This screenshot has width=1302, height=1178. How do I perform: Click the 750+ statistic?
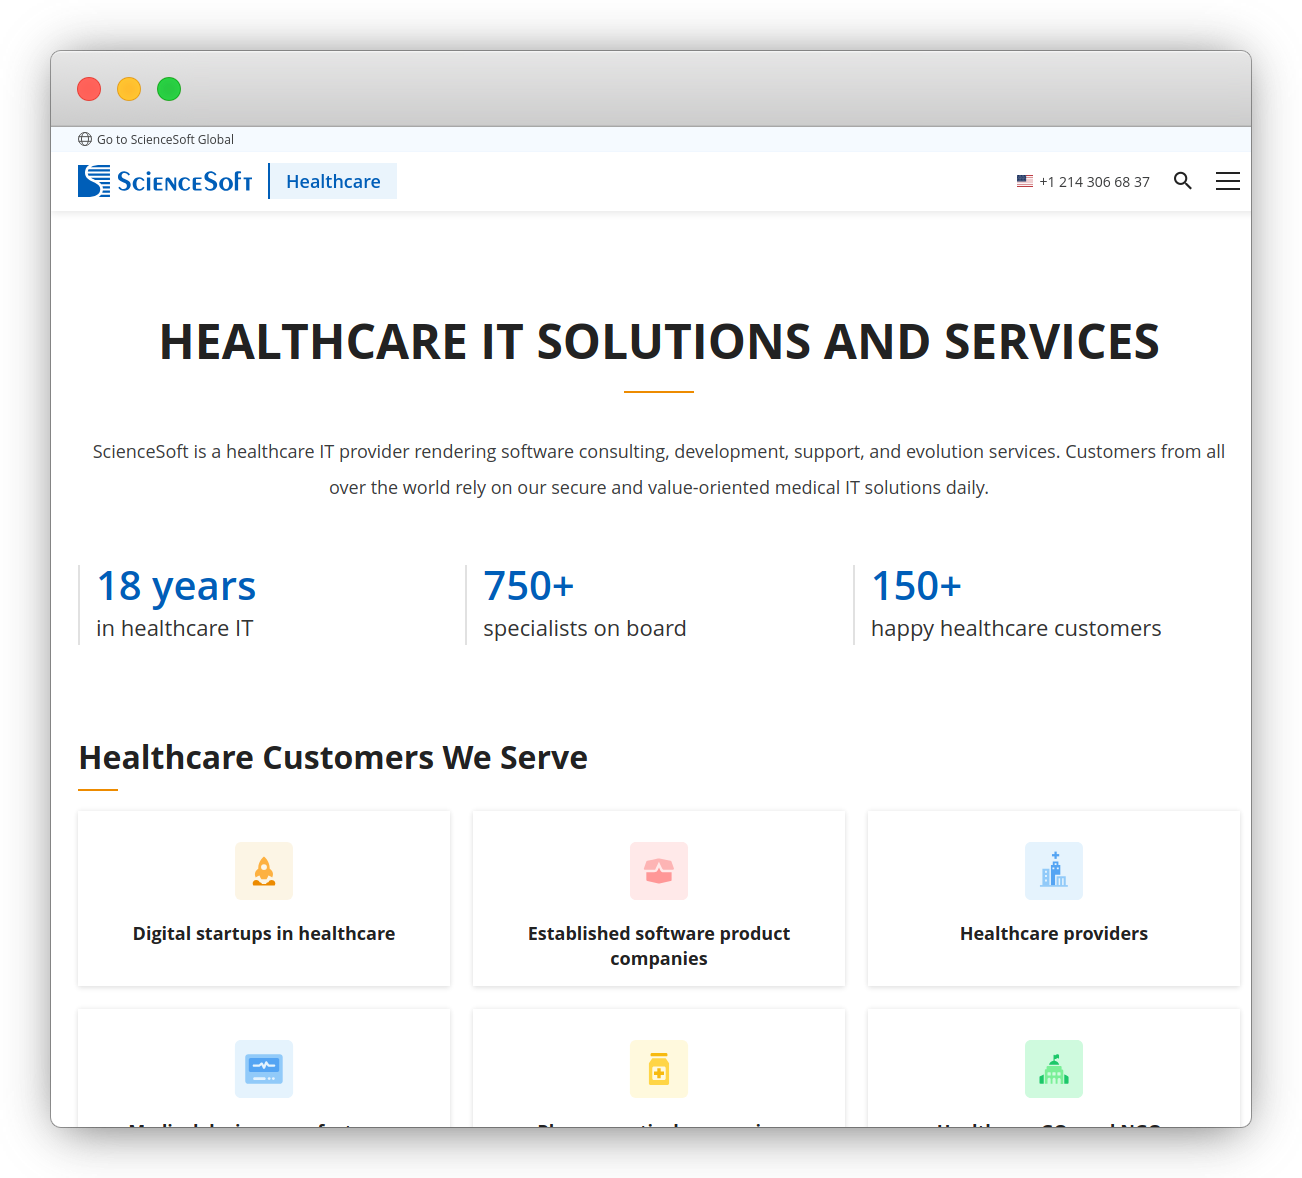(528, 586)
